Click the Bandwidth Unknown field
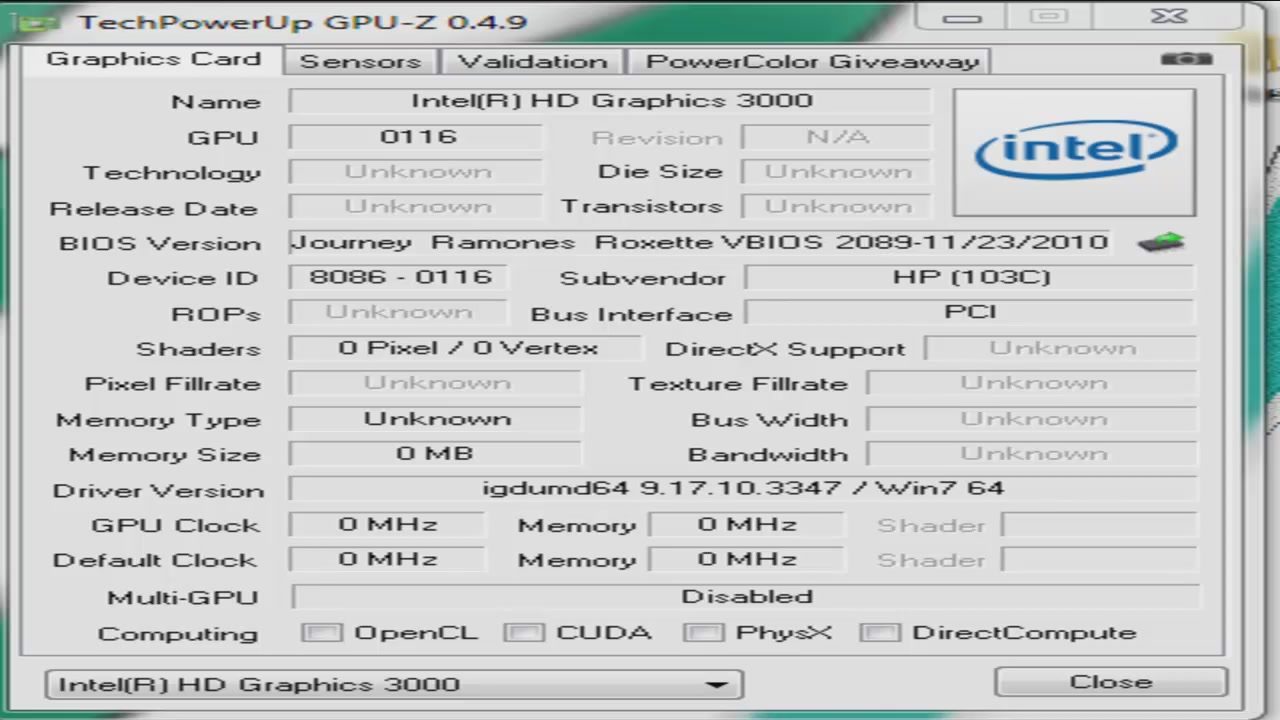 [1032, 454]
